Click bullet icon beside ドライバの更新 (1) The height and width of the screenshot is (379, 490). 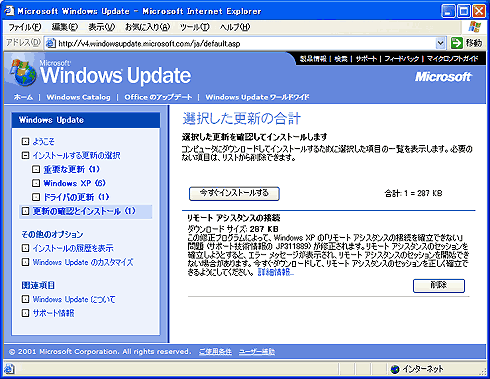coord(36,197)
